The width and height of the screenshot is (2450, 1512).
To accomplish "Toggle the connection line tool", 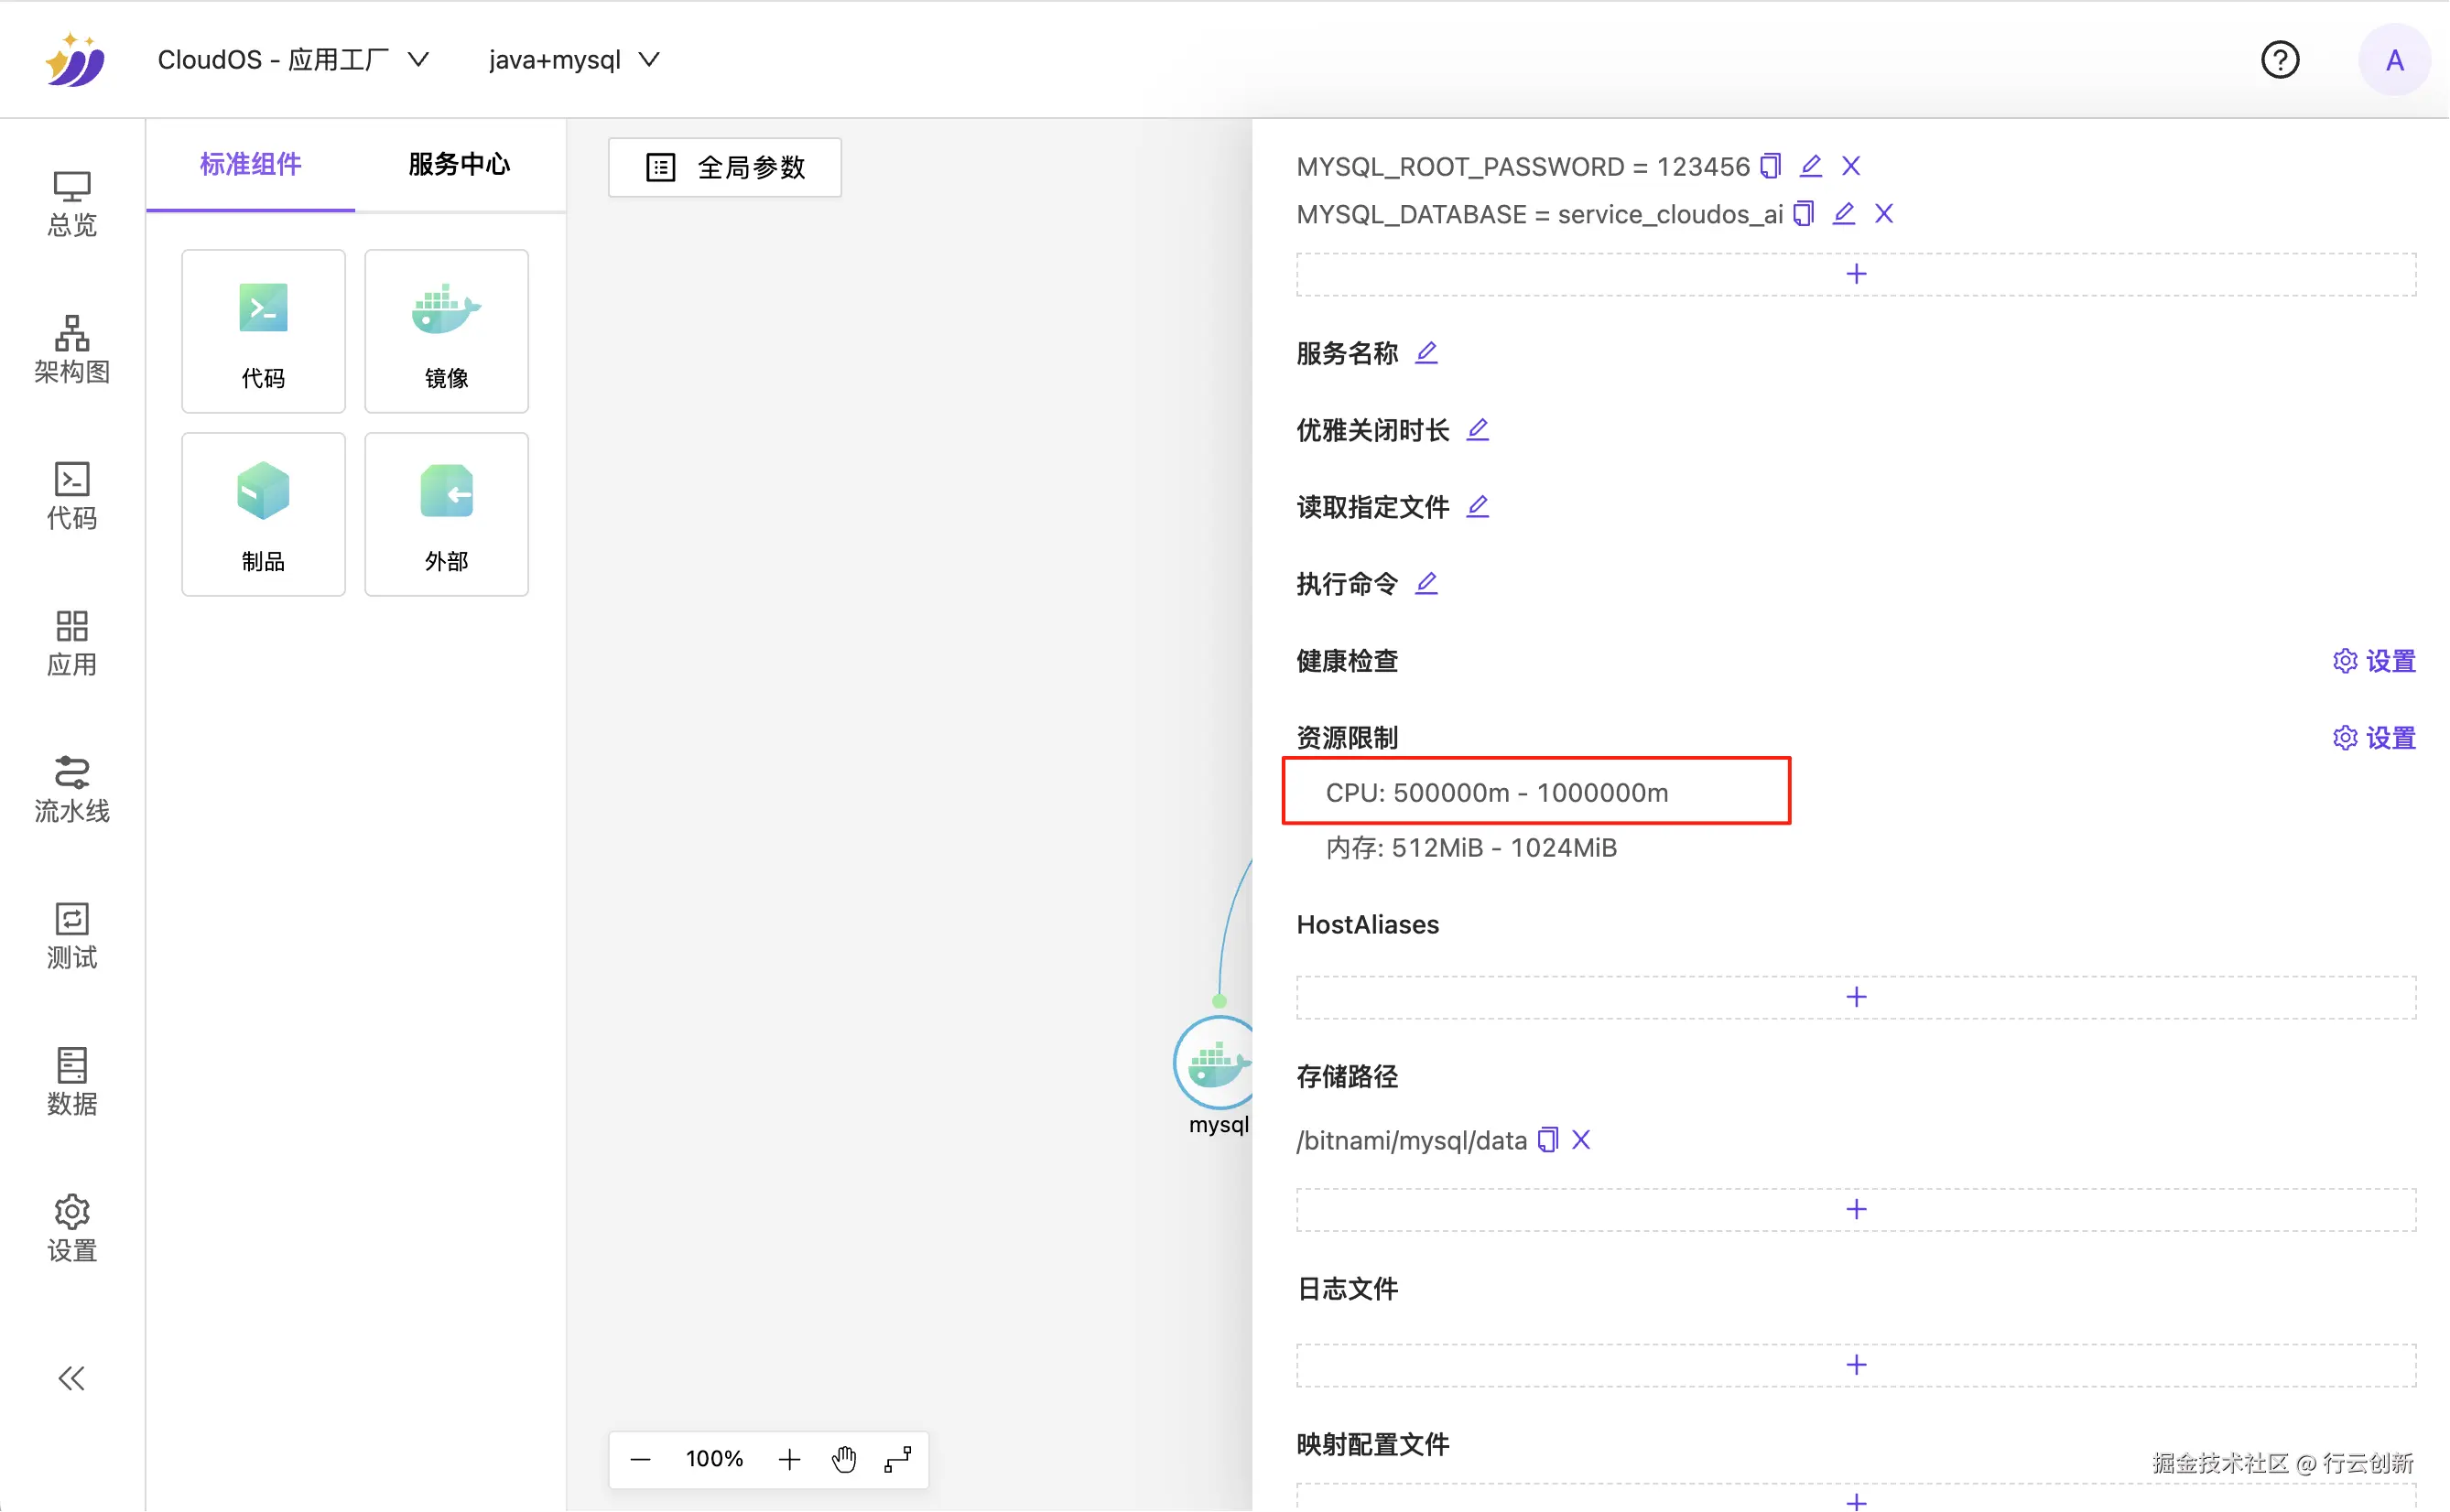I will 897,1459.
